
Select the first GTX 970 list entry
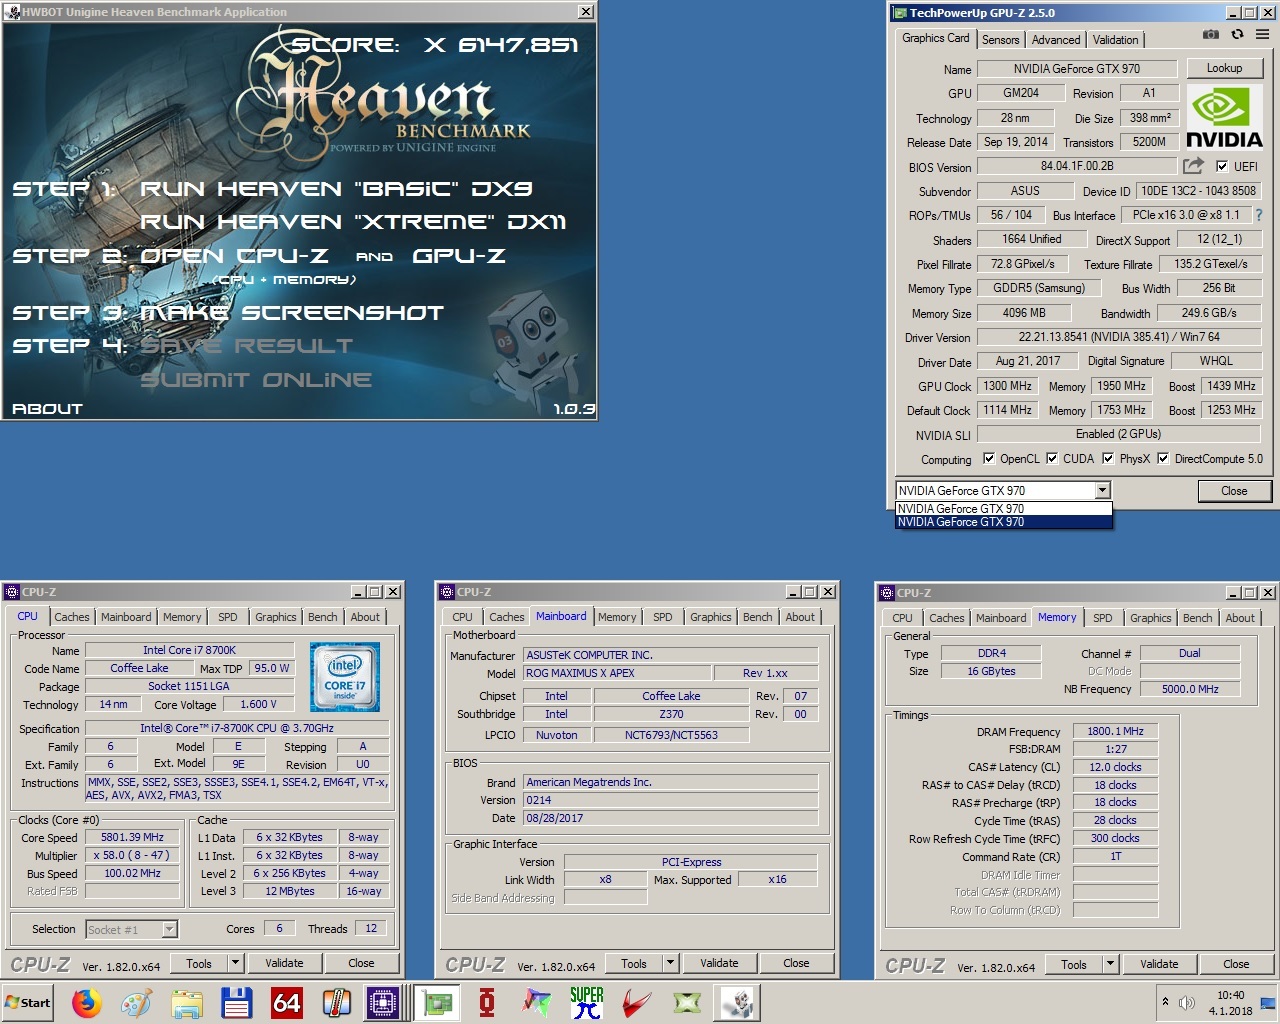(1004, 509)
